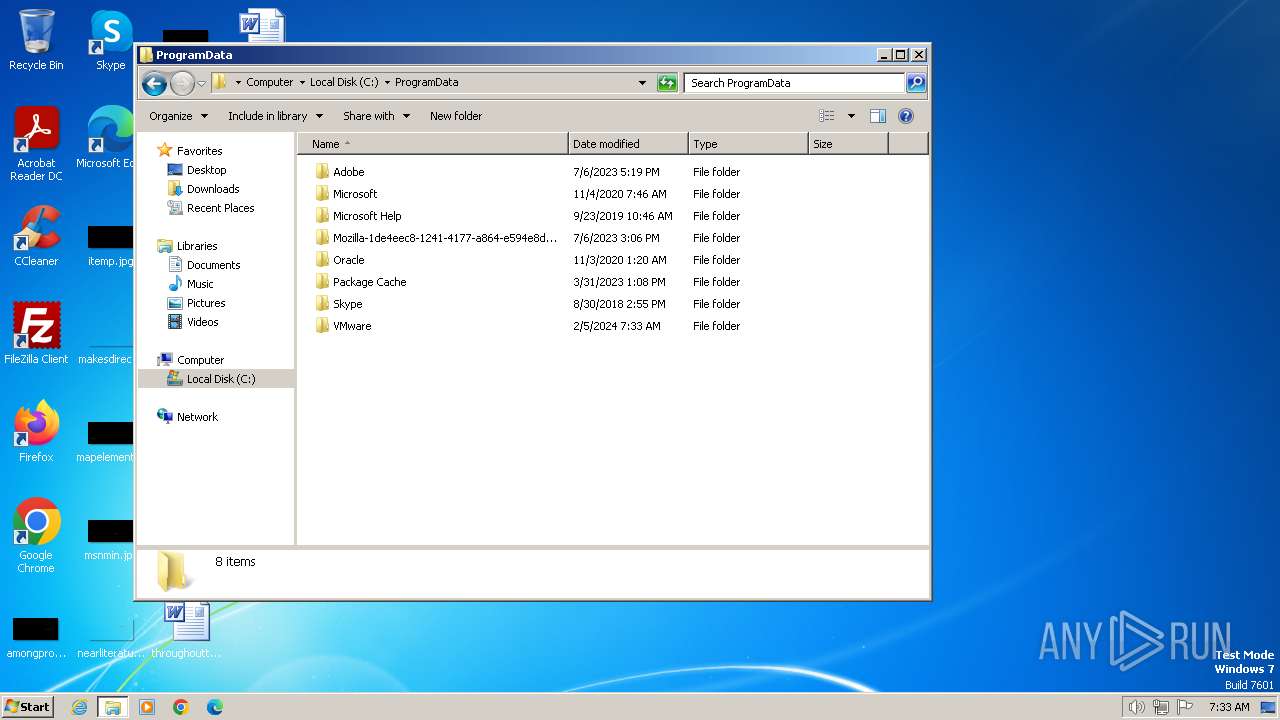Click the Explorer Forward arrow button
Screen dimensions: 1280x720
coord(182,83)
